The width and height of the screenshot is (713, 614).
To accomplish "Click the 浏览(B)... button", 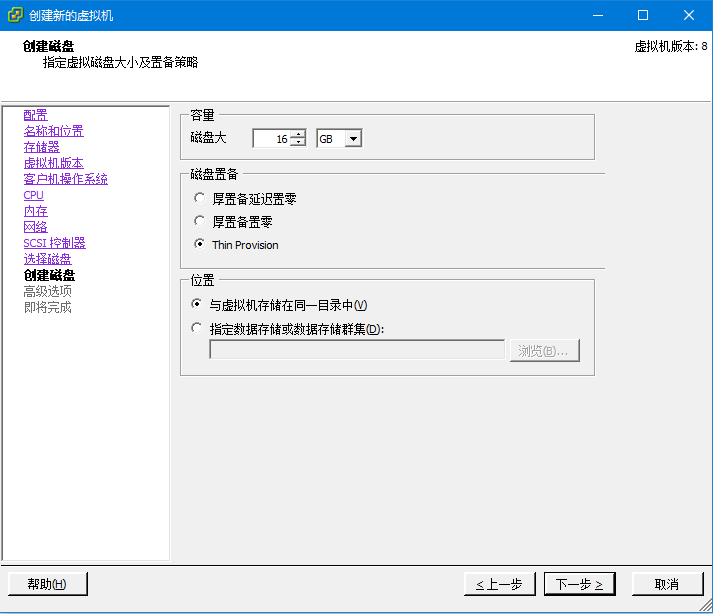I will click(544, 351).
